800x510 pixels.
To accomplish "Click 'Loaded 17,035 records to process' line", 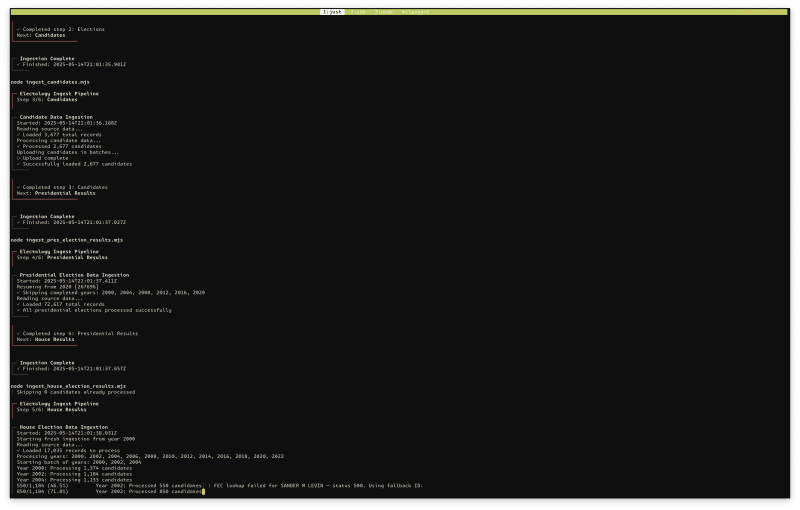I will coord(68,450).
